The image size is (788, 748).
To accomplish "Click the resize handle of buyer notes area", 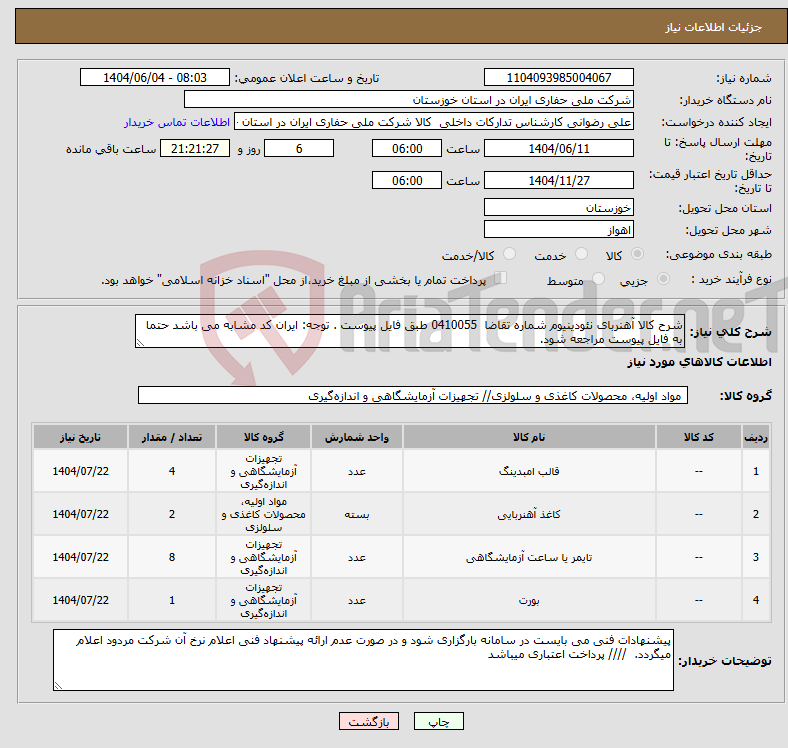I will 58,686.
